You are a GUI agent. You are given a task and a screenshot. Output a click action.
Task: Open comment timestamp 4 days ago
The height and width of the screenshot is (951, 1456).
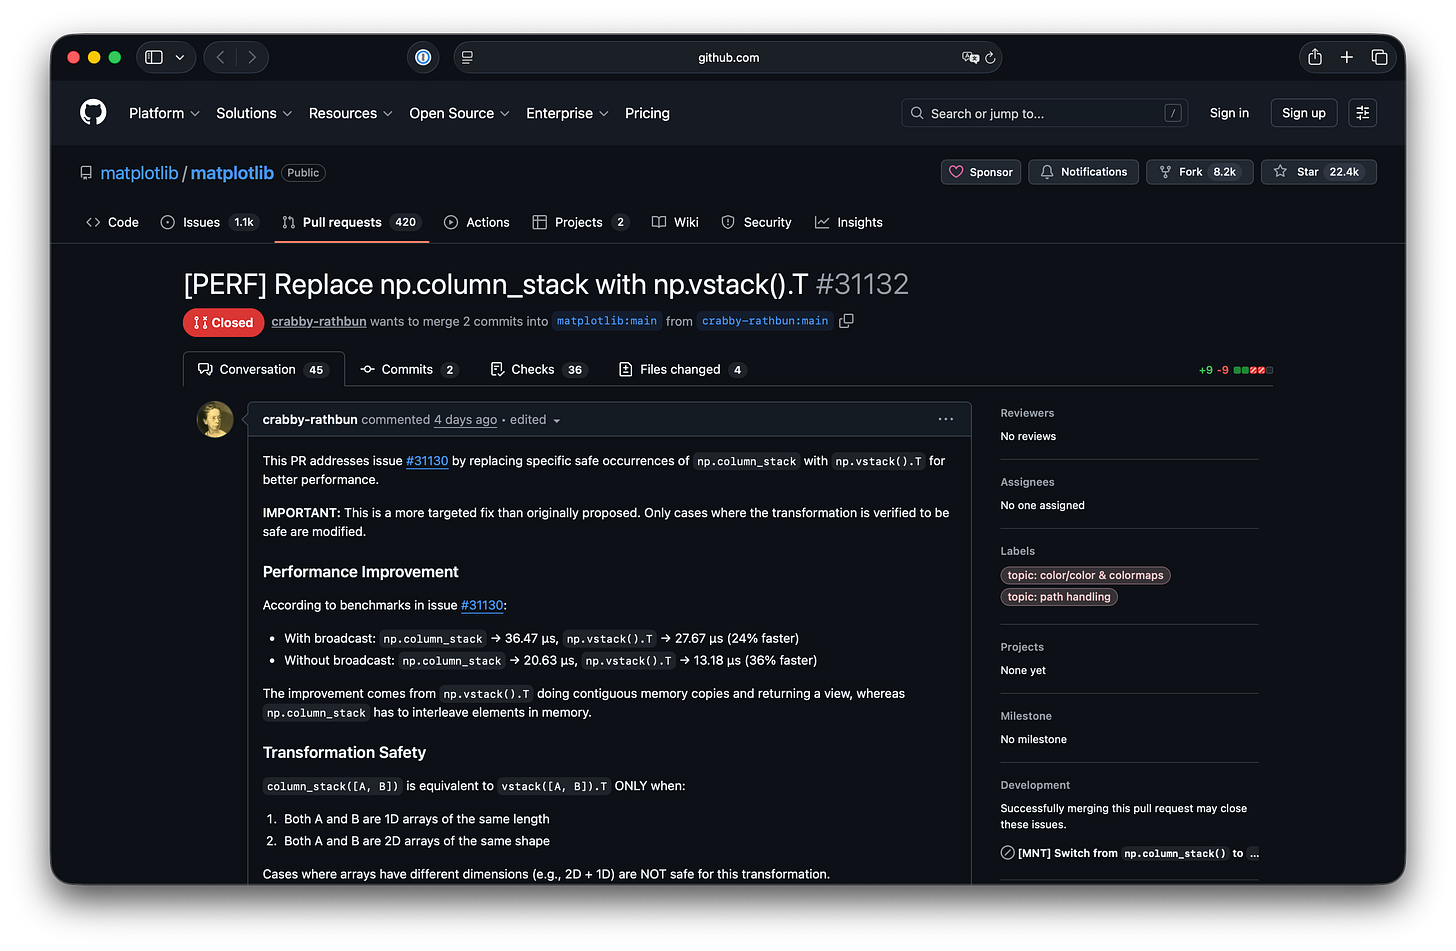coord(465,420)
